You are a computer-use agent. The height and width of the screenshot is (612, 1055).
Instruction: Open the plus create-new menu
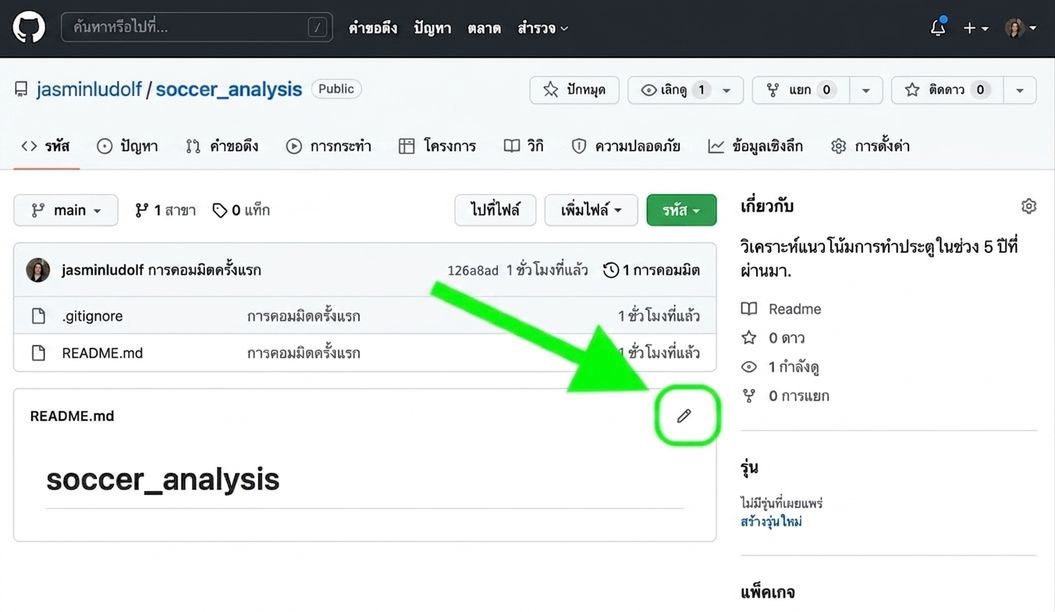[976, 28]
